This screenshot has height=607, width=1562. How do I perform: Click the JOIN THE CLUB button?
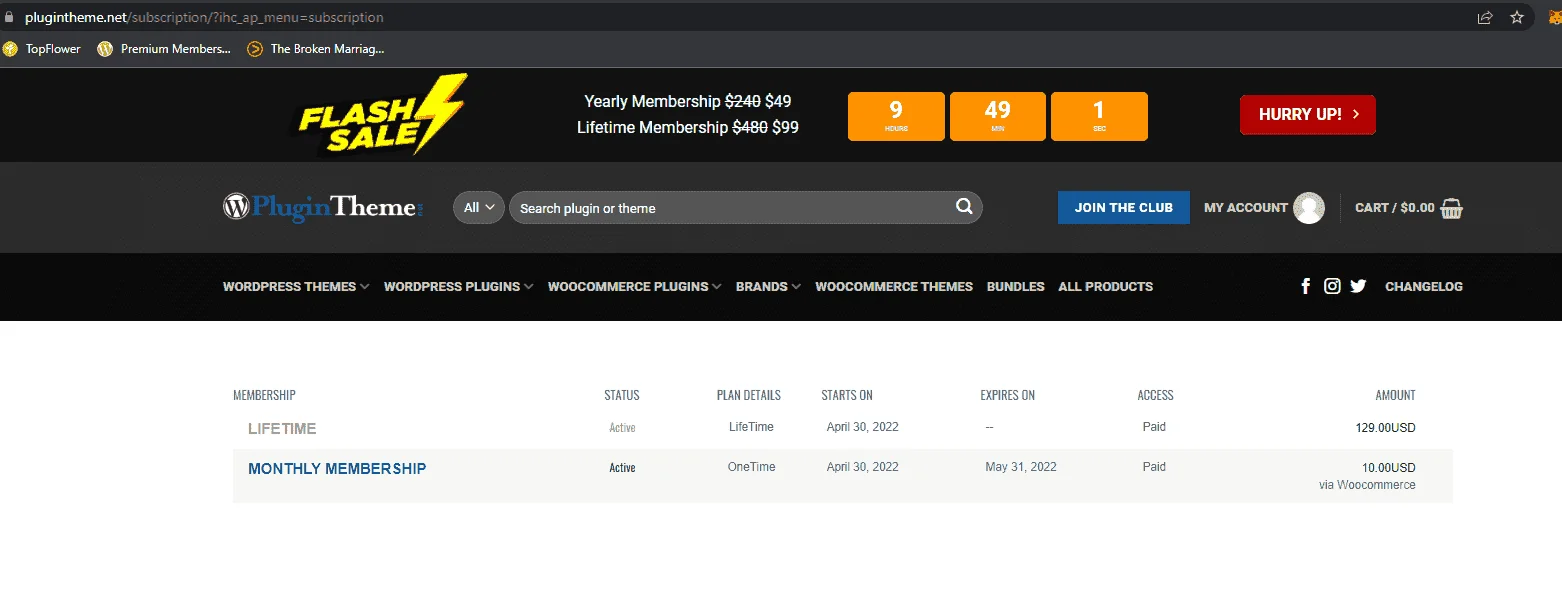(1124, 208)
